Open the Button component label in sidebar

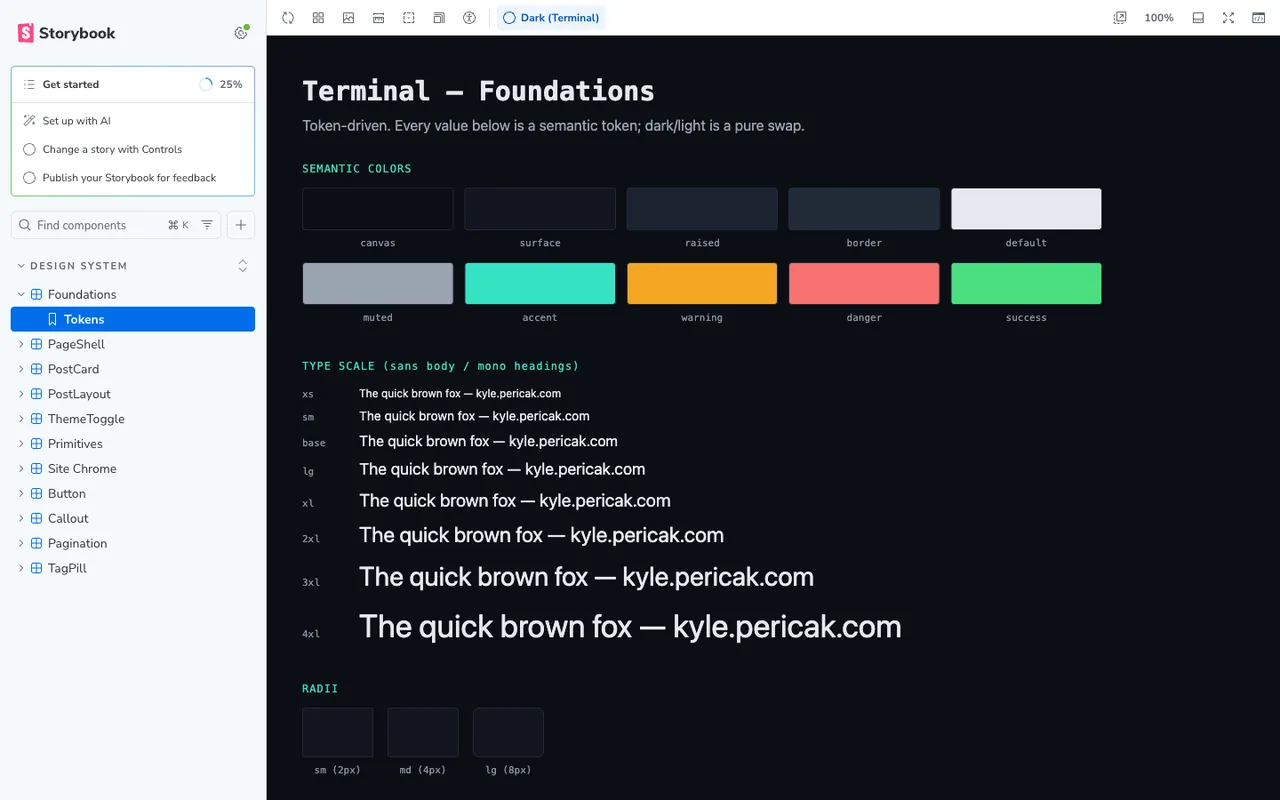pyautogui.click(x=67, y=494)
